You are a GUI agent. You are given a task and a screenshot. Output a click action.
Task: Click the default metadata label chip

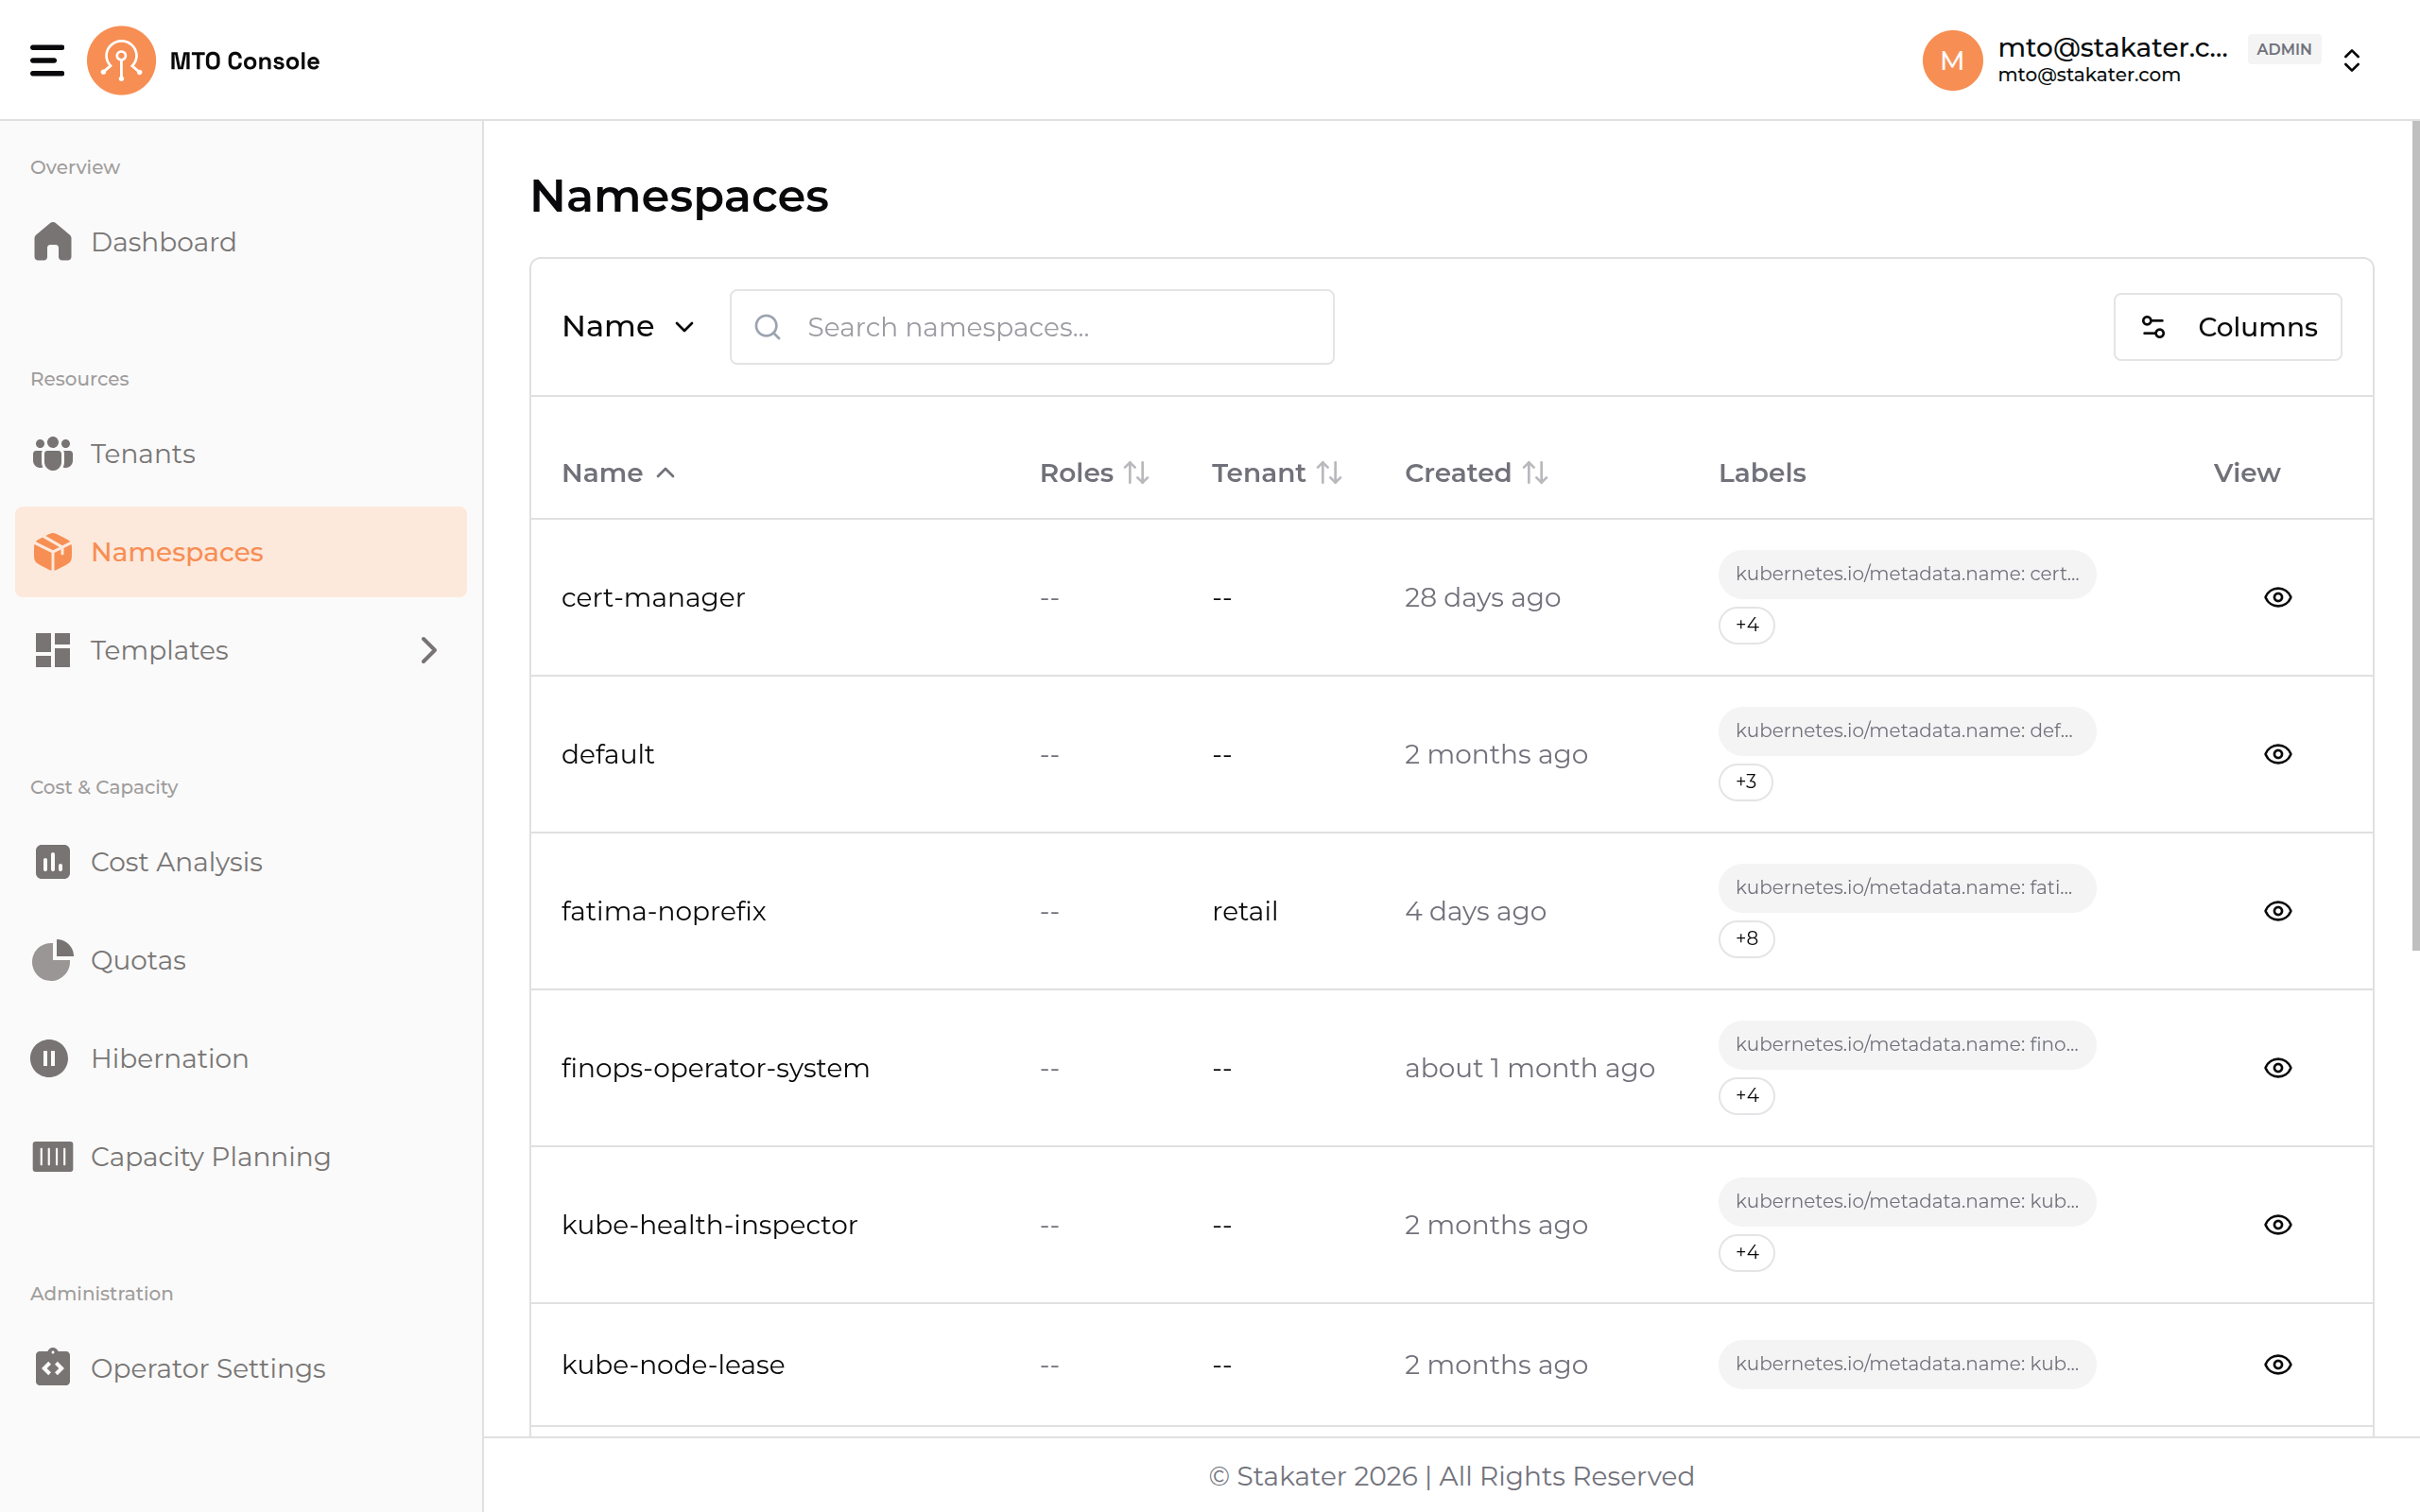1907,731
